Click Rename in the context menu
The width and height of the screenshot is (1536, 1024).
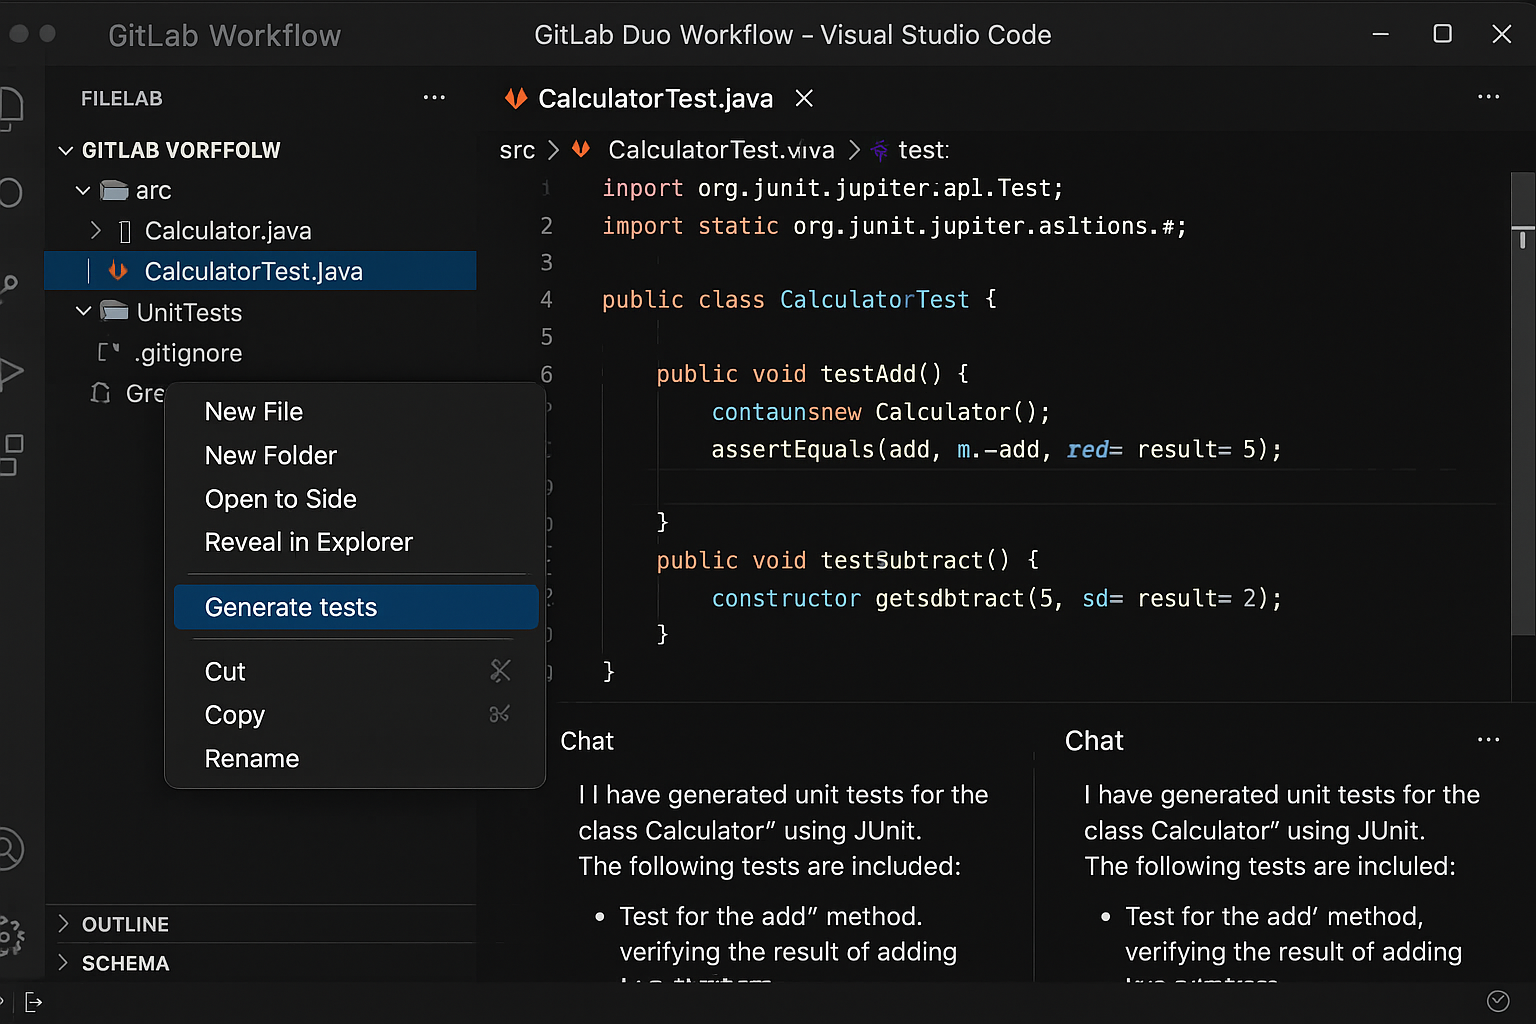[251, 759]
